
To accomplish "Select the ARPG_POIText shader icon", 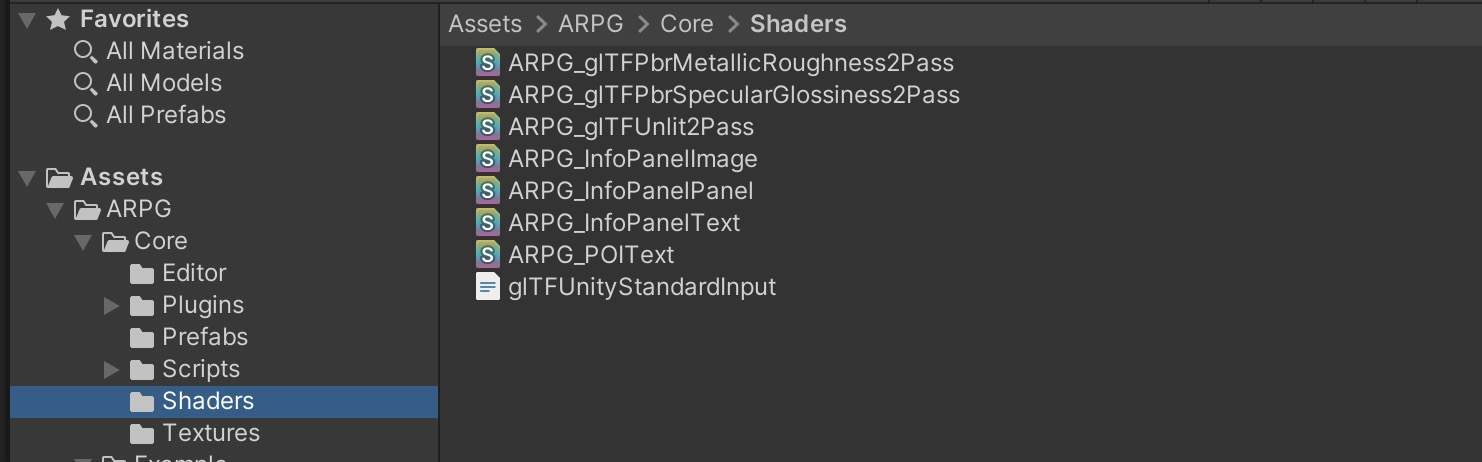I will (x=488, y=255).
